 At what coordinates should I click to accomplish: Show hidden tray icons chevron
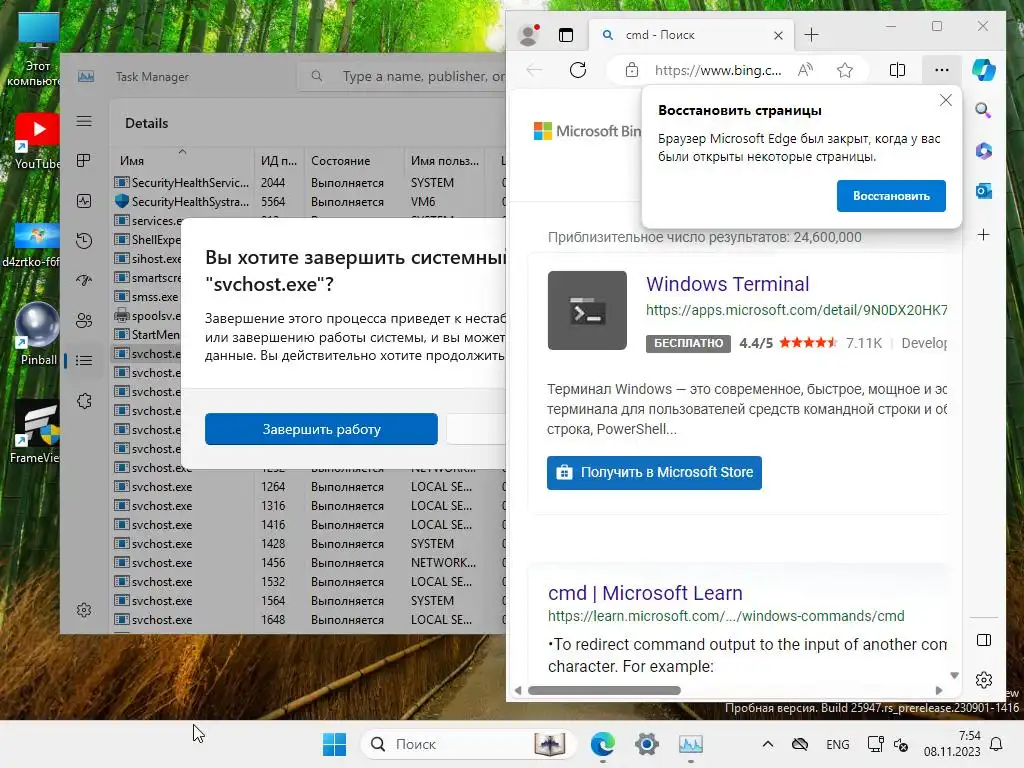point(768,744)
